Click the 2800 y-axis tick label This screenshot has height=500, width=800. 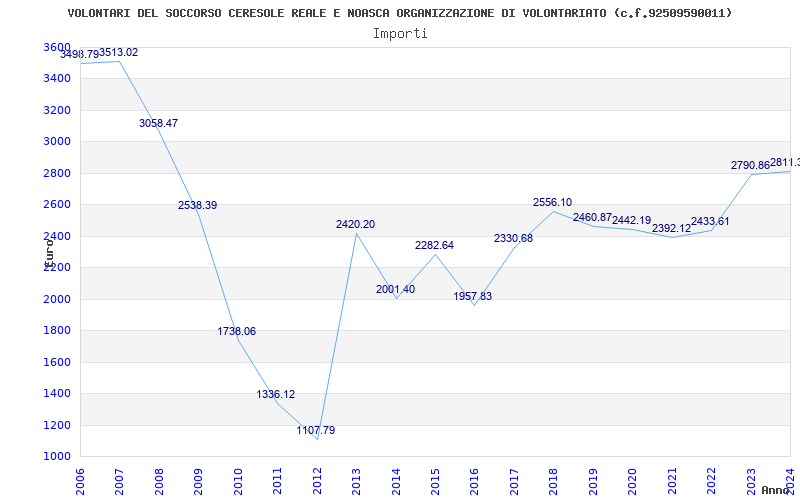click(57, 173)
